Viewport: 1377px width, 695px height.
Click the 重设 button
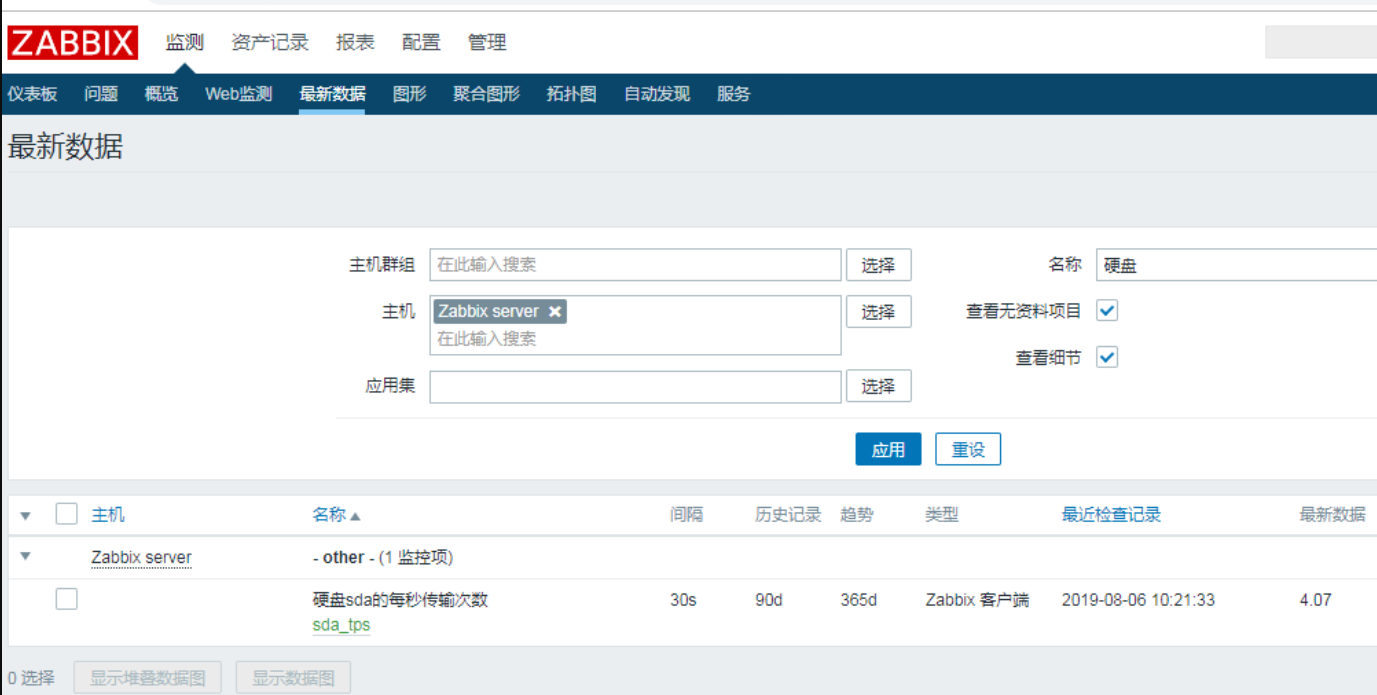(x=968, y=449)
